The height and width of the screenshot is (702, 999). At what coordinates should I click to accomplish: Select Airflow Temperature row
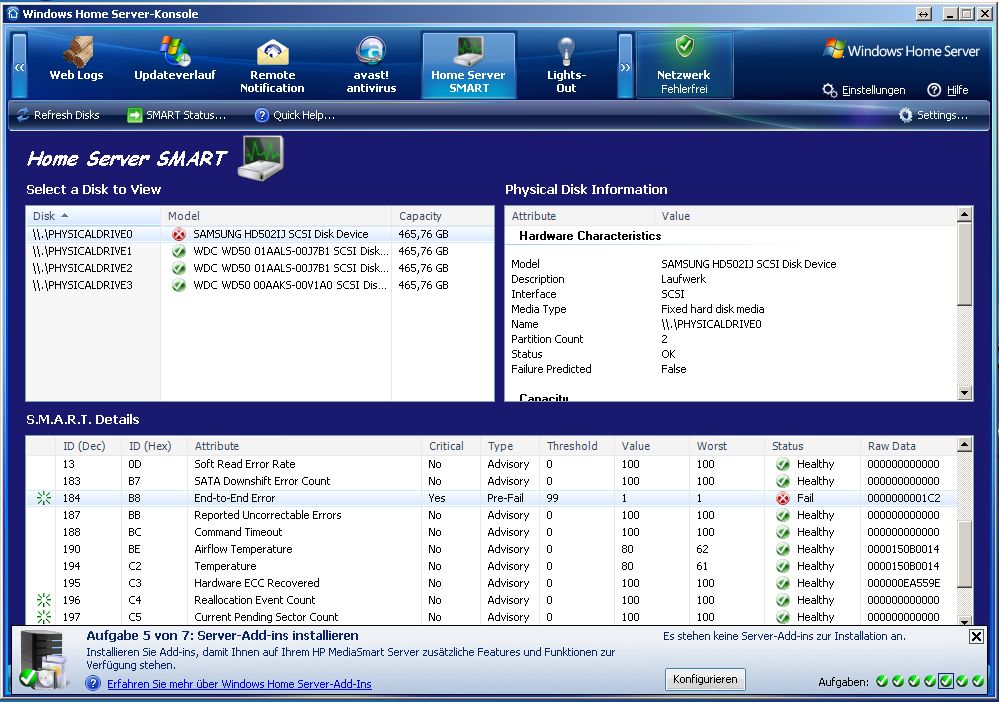tap(491, 549)
